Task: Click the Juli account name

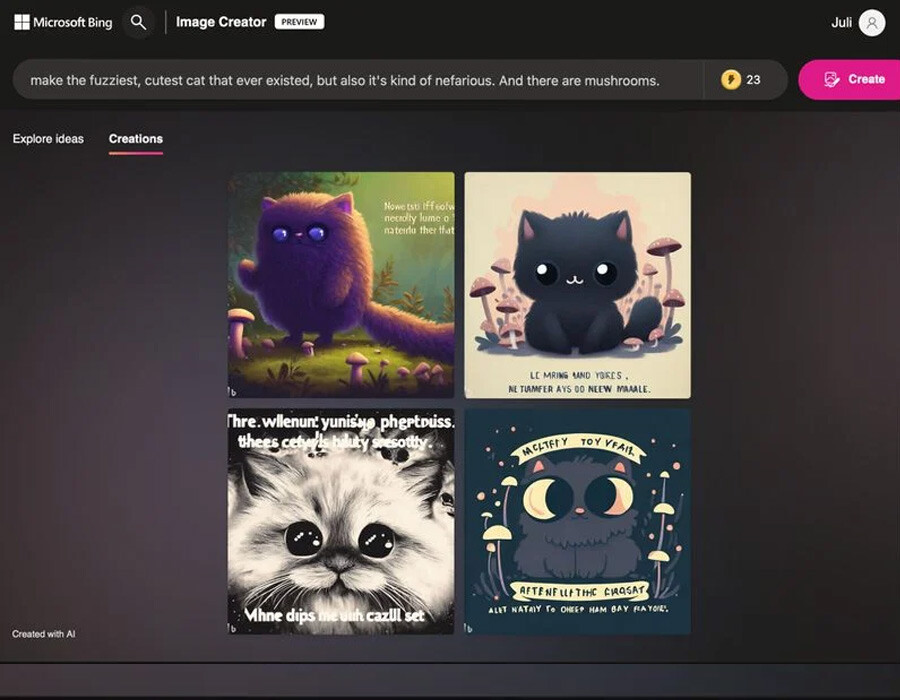Action: coord(841,22)
